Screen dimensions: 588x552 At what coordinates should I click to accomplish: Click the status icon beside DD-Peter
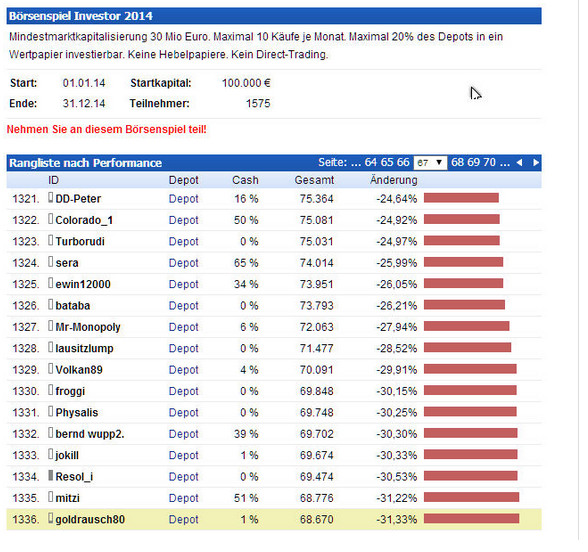point(51,198)
